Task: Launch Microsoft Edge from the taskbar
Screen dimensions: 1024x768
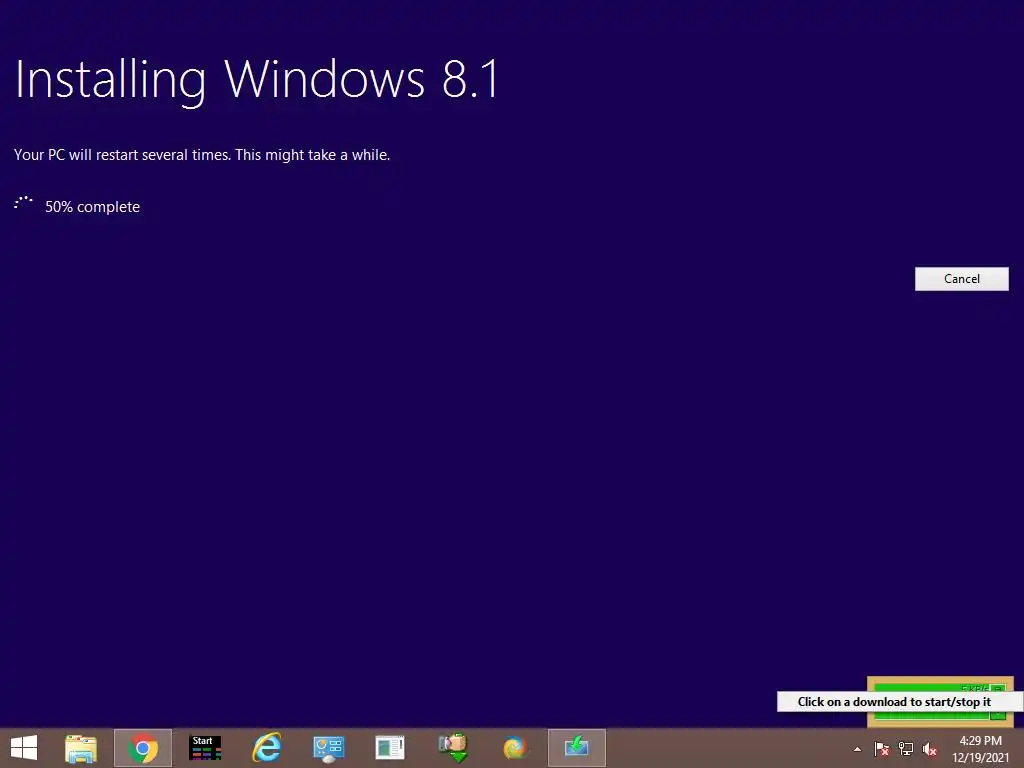Action: point(515,748)
